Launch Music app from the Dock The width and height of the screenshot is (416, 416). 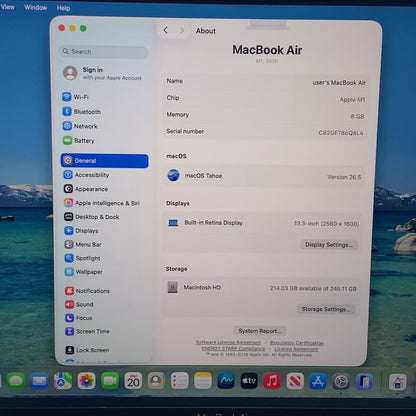pyautogui.click(x=272, y=381)
